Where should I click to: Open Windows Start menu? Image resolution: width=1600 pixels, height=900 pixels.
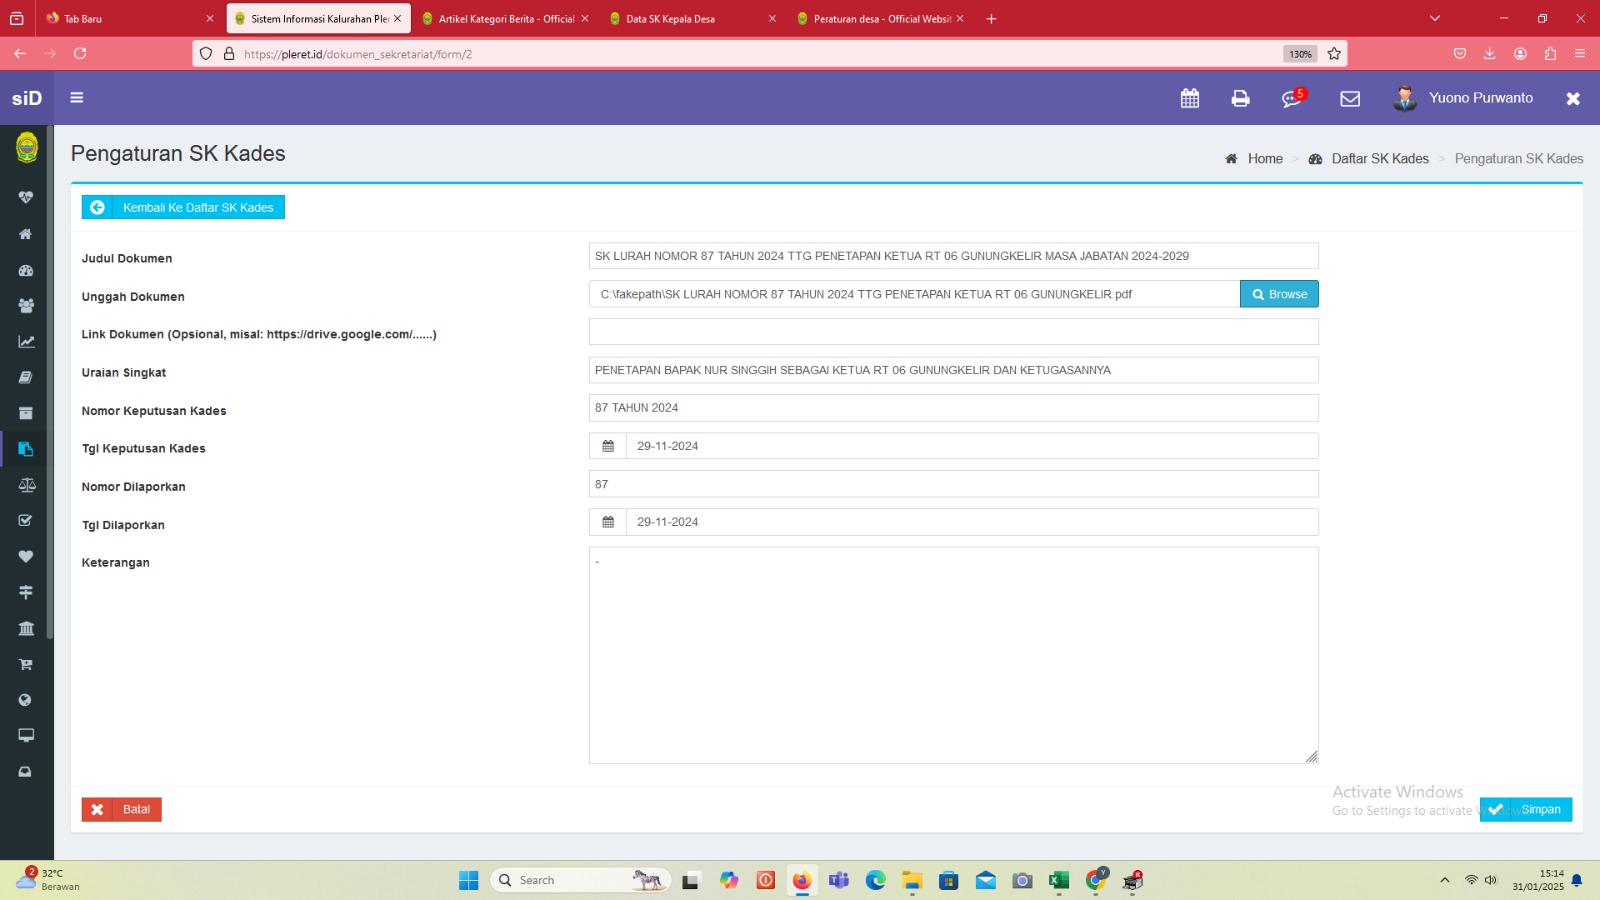pyautogui.click(x=468, y=880)
